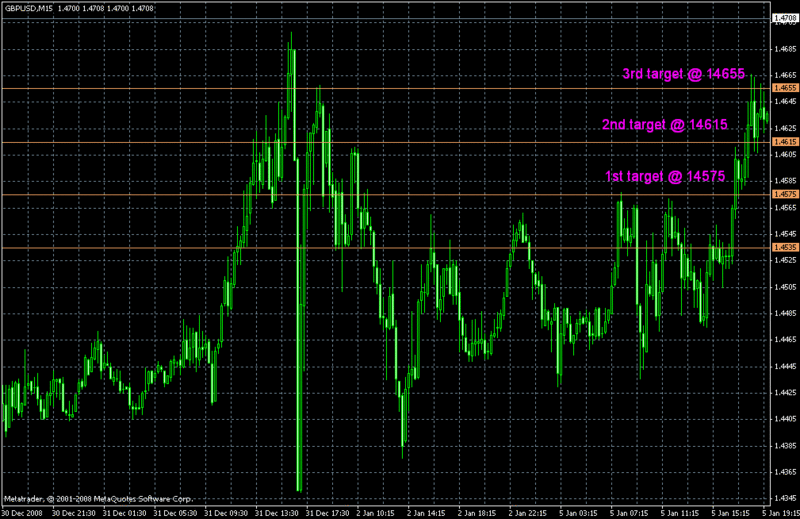800x519 pixels.
Task: Click the 1.4685 price scale value
Action: (x=786, y=50)
